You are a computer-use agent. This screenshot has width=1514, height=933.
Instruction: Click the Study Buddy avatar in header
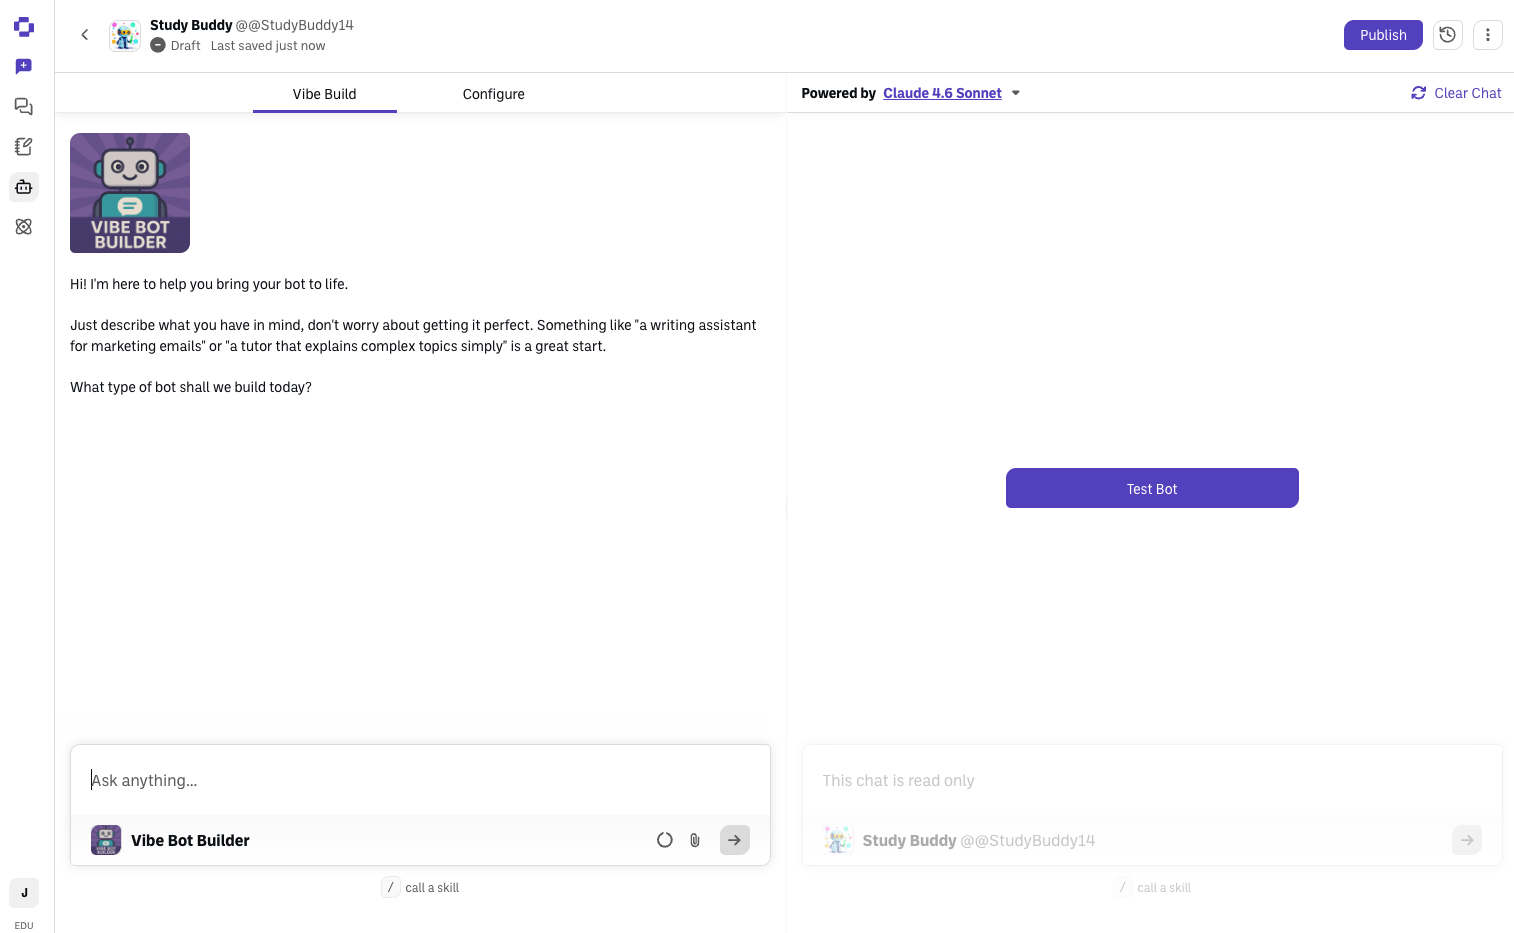click(125, 35)
